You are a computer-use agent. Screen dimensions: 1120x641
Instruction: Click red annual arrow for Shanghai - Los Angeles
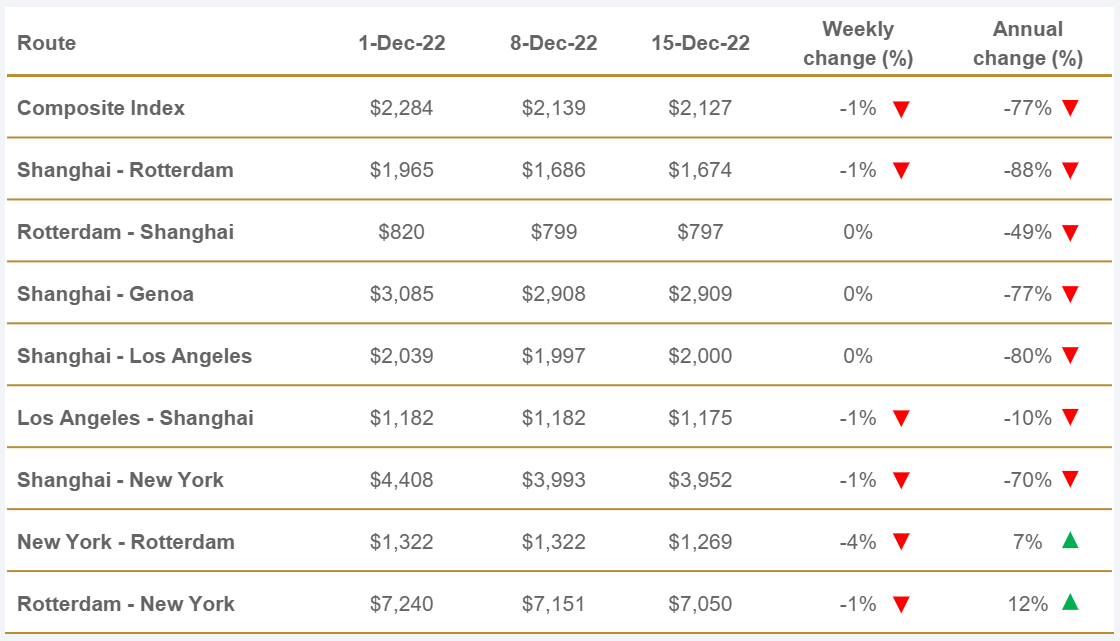click(x=1070, y=357)
